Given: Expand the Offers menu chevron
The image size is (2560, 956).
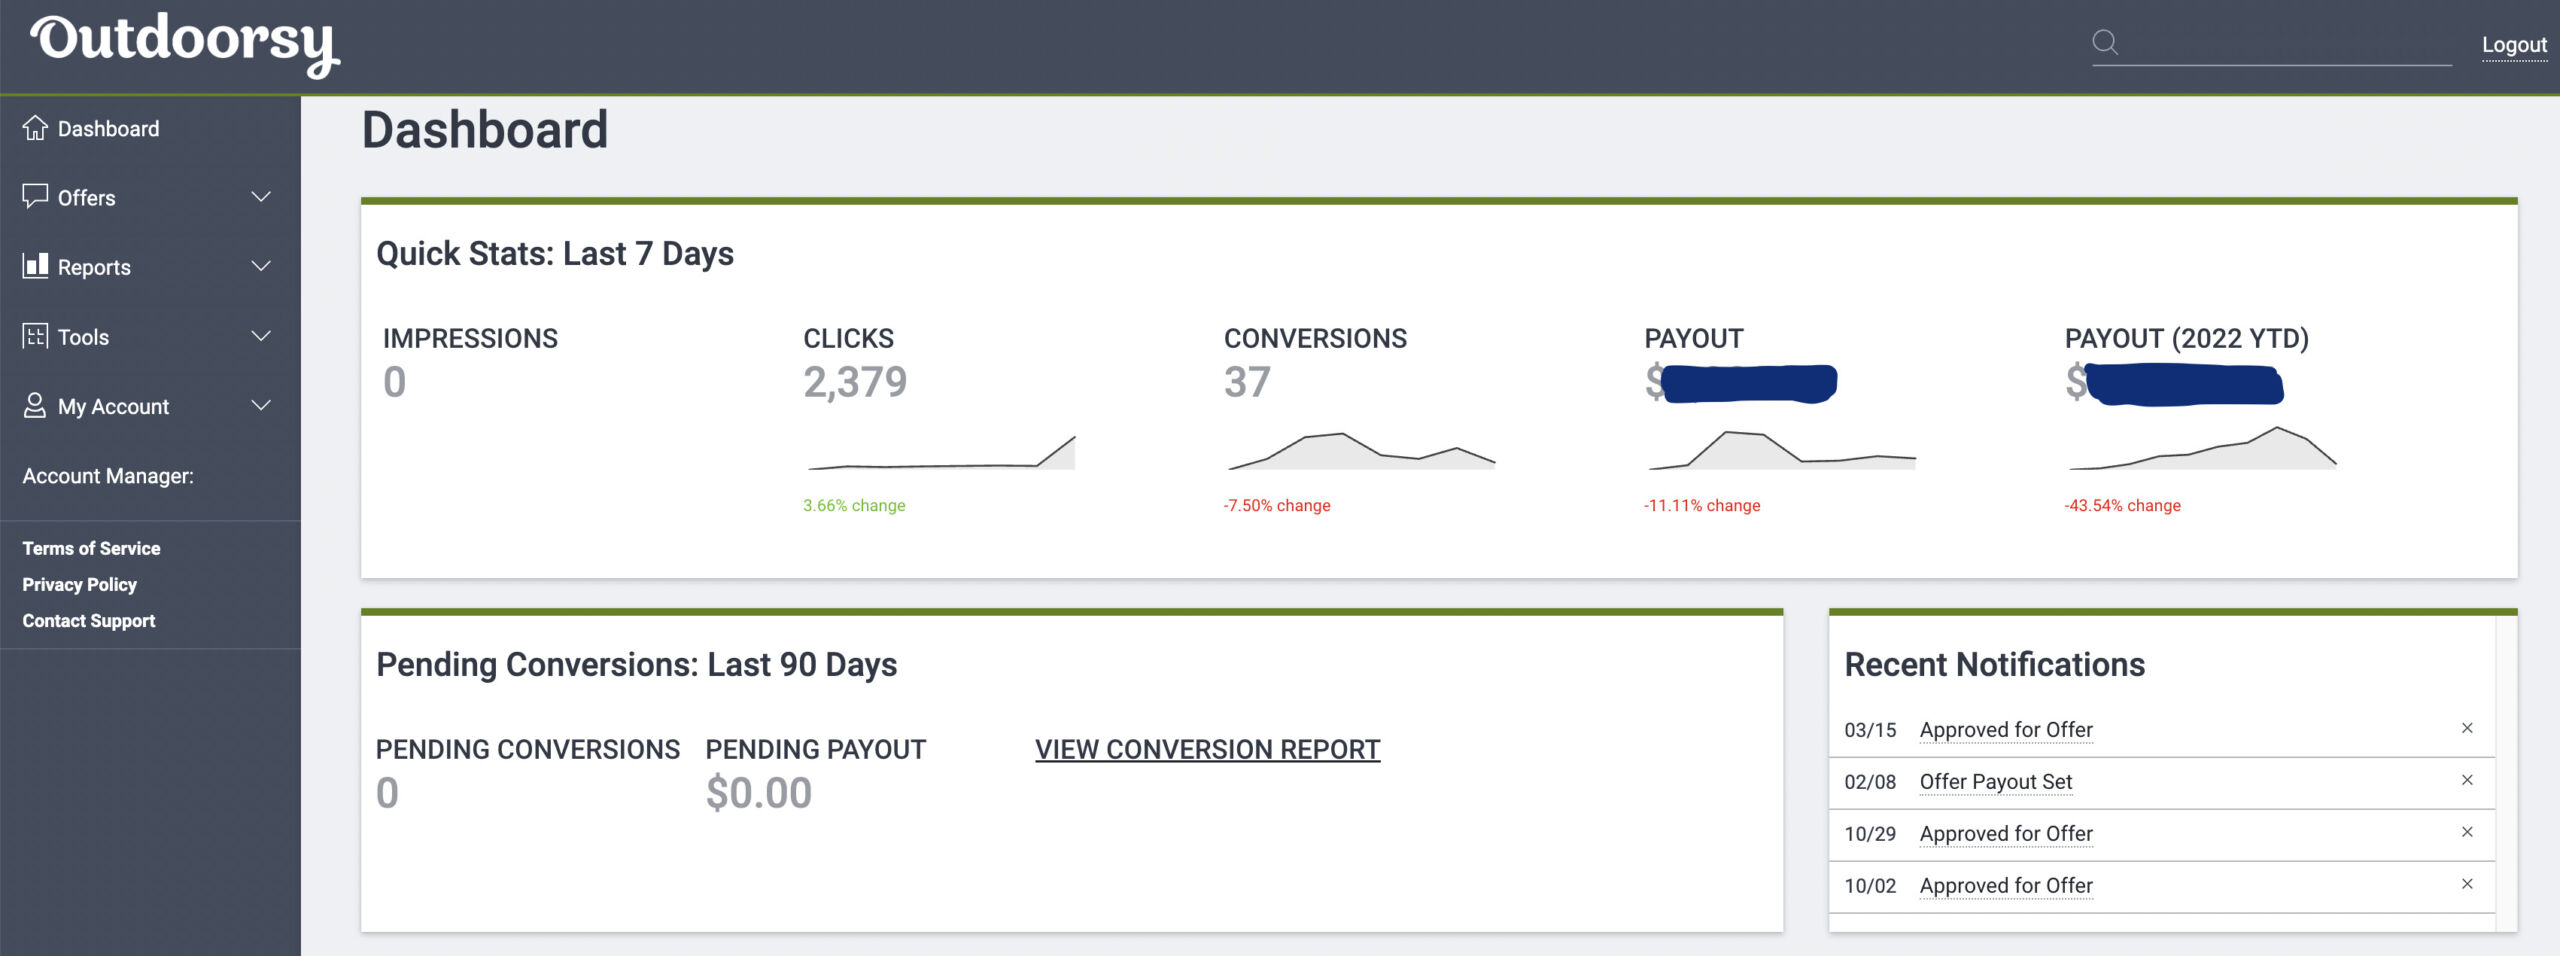Looking at the screenshot, I should click(262, 197).
